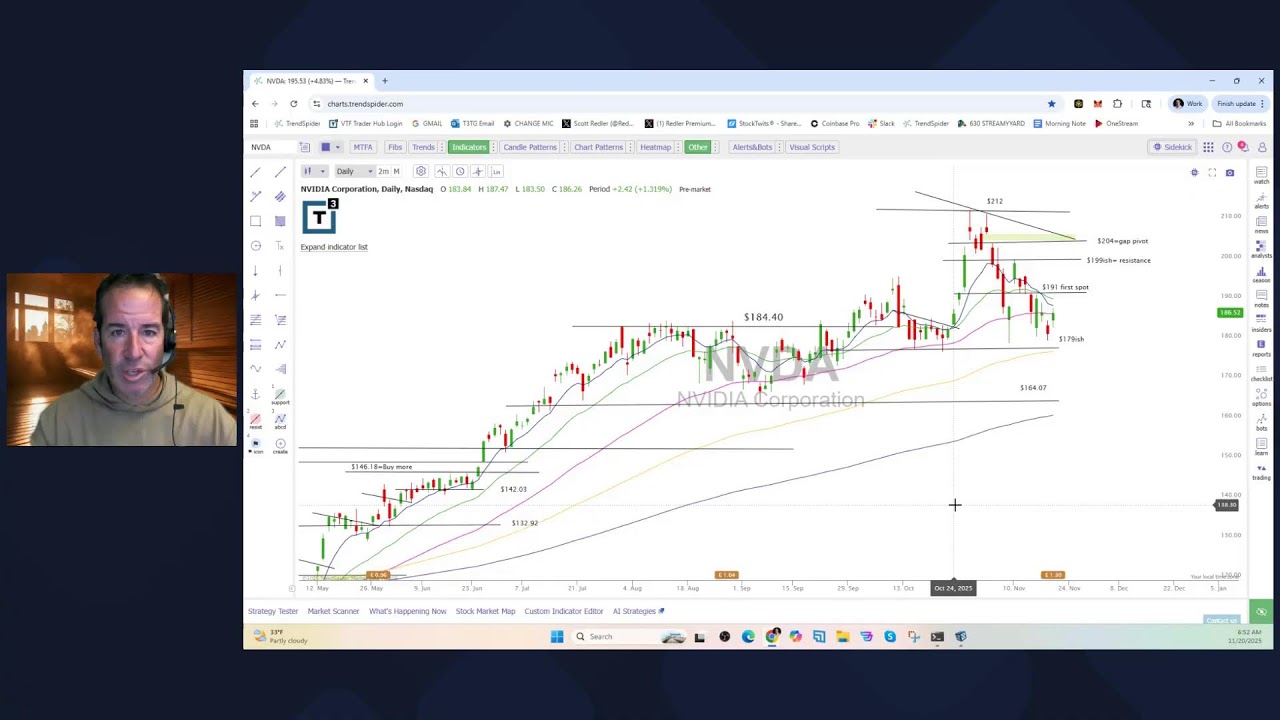The width and height of the screenshot is (1280, 720).
Task: Click Expand indicator list link
Action: (334, 247)
